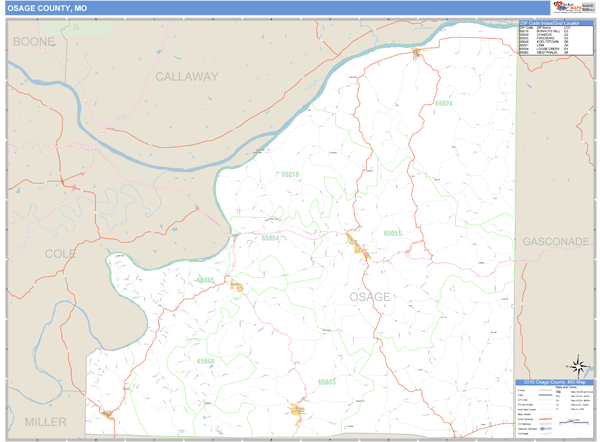This screenshot has height=442, width=600.
Task: Click the compass rose near the legend
Action: 577,366
